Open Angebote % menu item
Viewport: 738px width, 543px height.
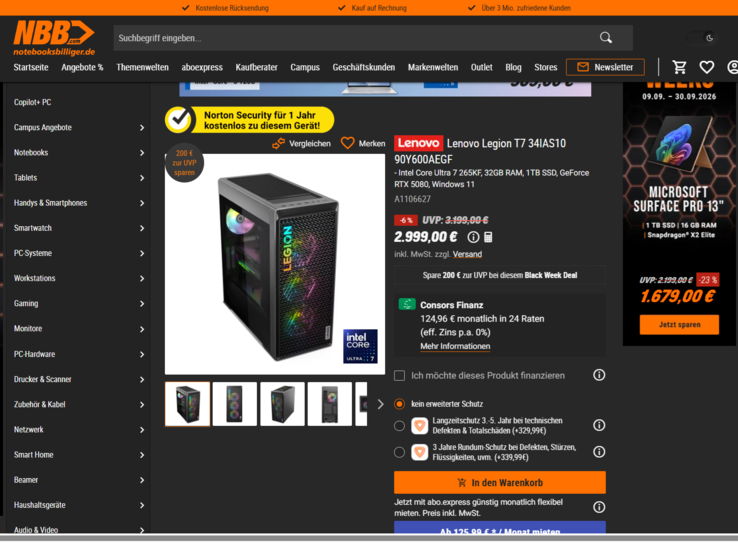[x=82, y=67]
